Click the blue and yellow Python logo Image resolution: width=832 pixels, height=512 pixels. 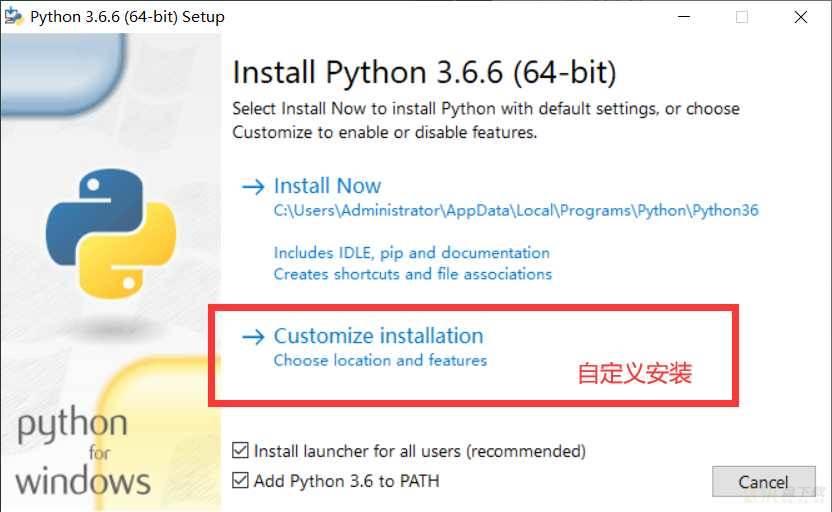coord(111,233)
